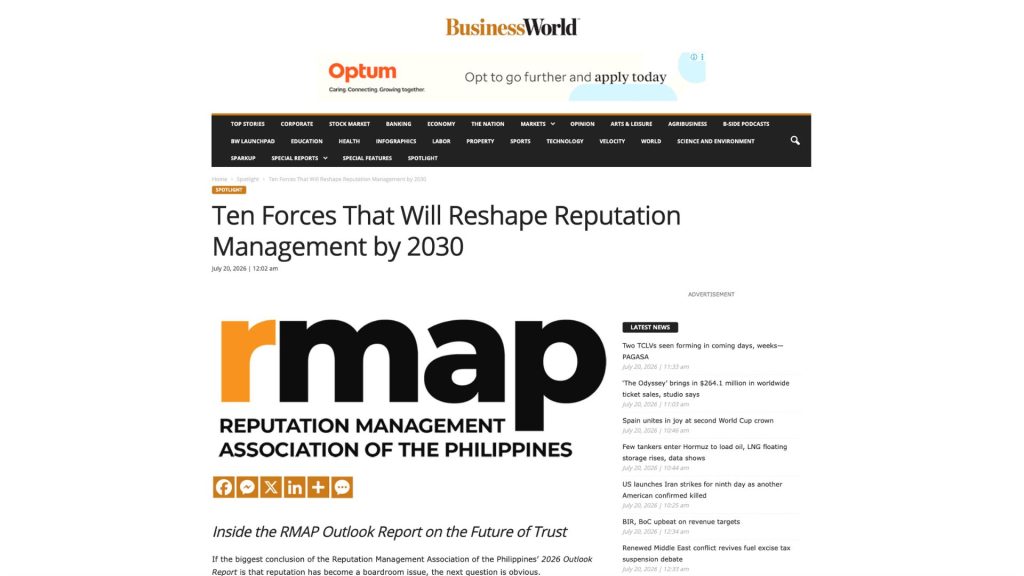Open World section
Image resolution: width=1024 pixels, height=576 pixels.
650,141
